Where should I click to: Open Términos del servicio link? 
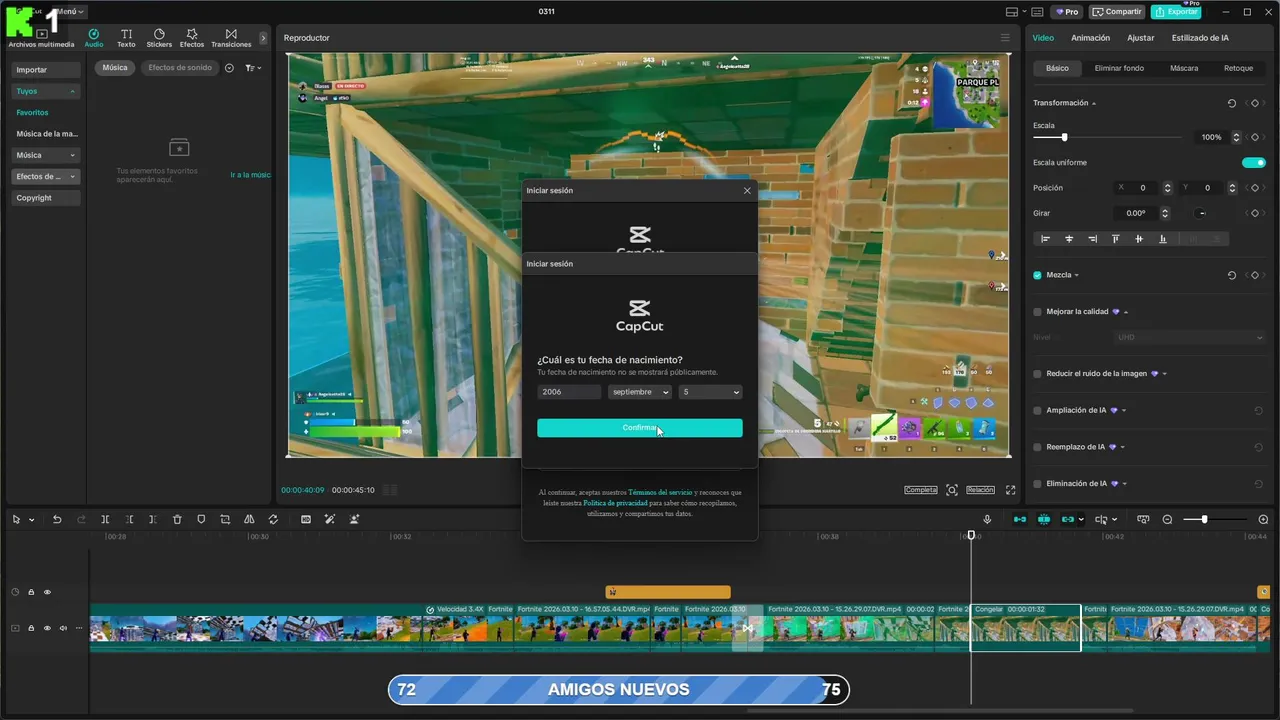[660, 492]
